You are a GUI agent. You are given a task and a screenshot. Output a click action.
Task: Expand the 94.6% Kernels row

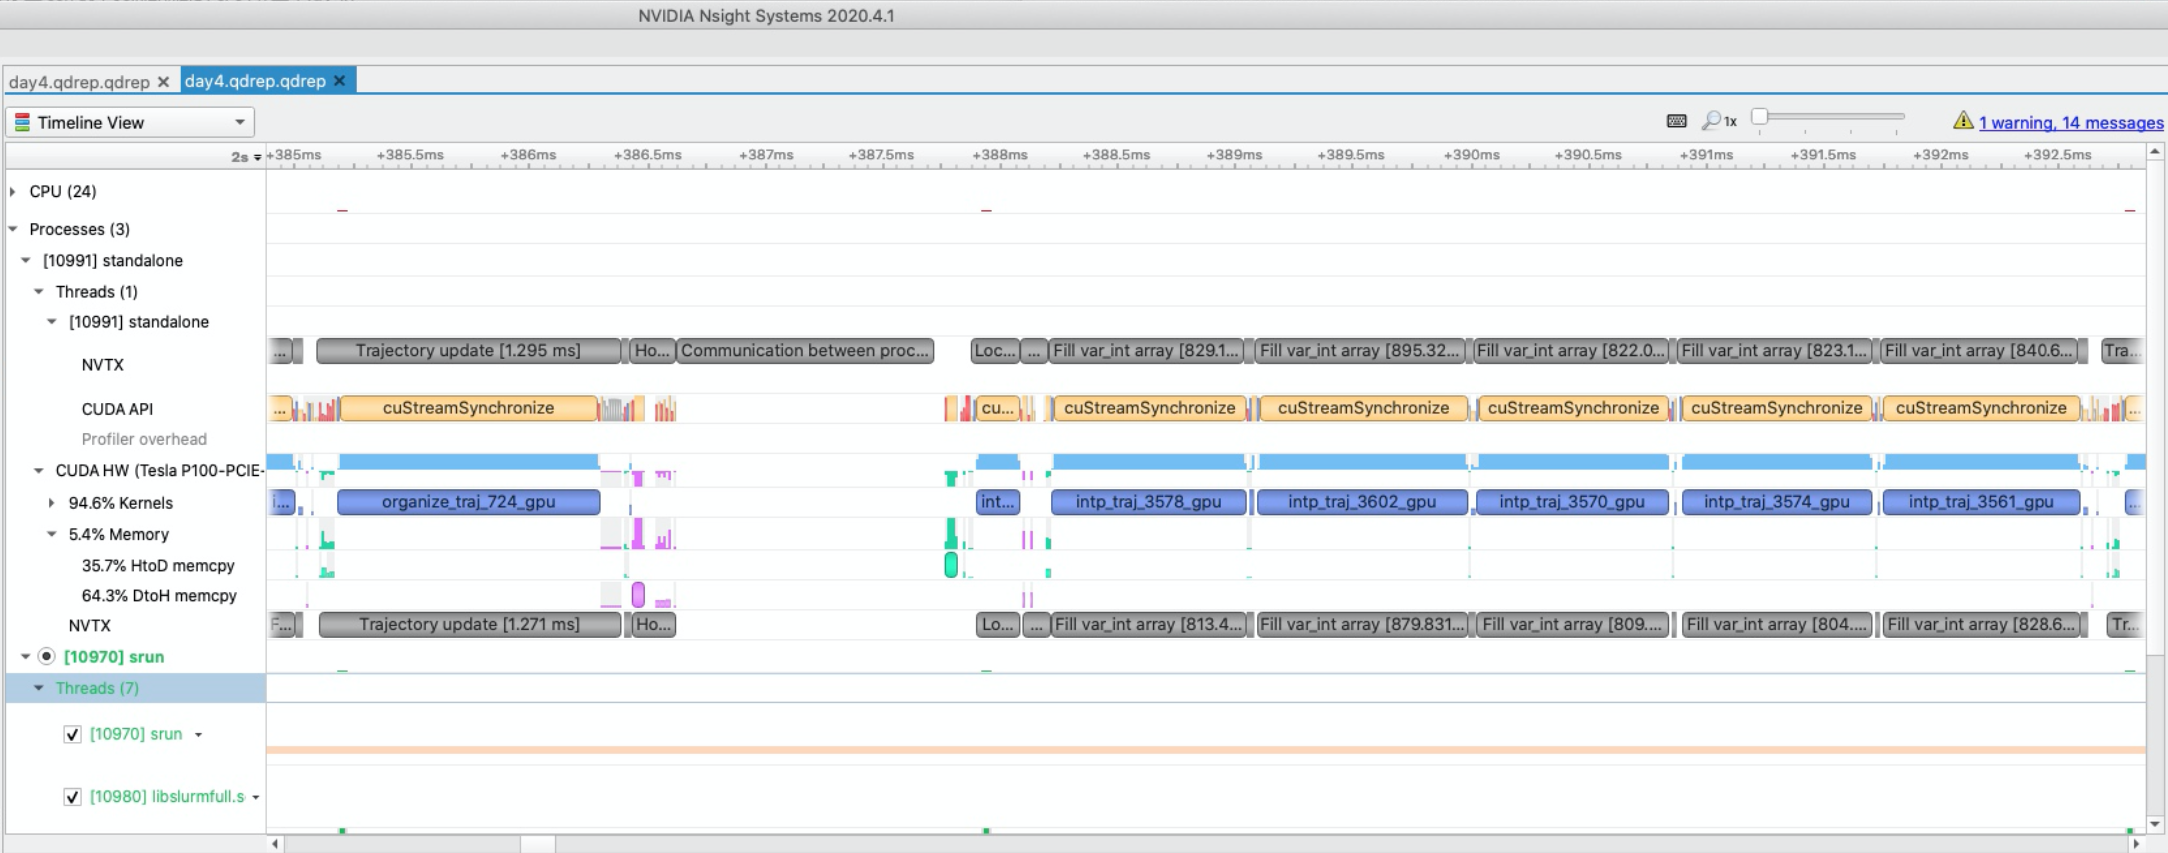pyautogui.click(x=51, y=503)
